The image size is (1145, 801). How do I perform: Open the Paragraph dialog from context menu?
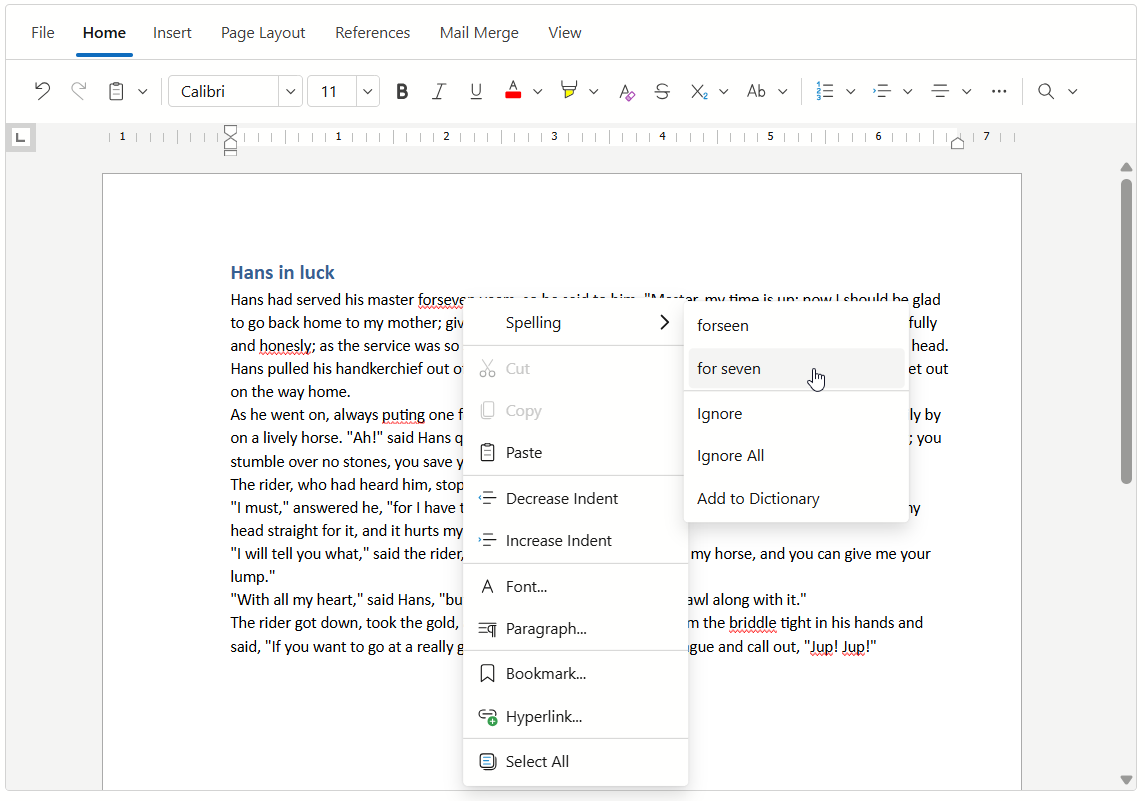(x=545, y=628)
